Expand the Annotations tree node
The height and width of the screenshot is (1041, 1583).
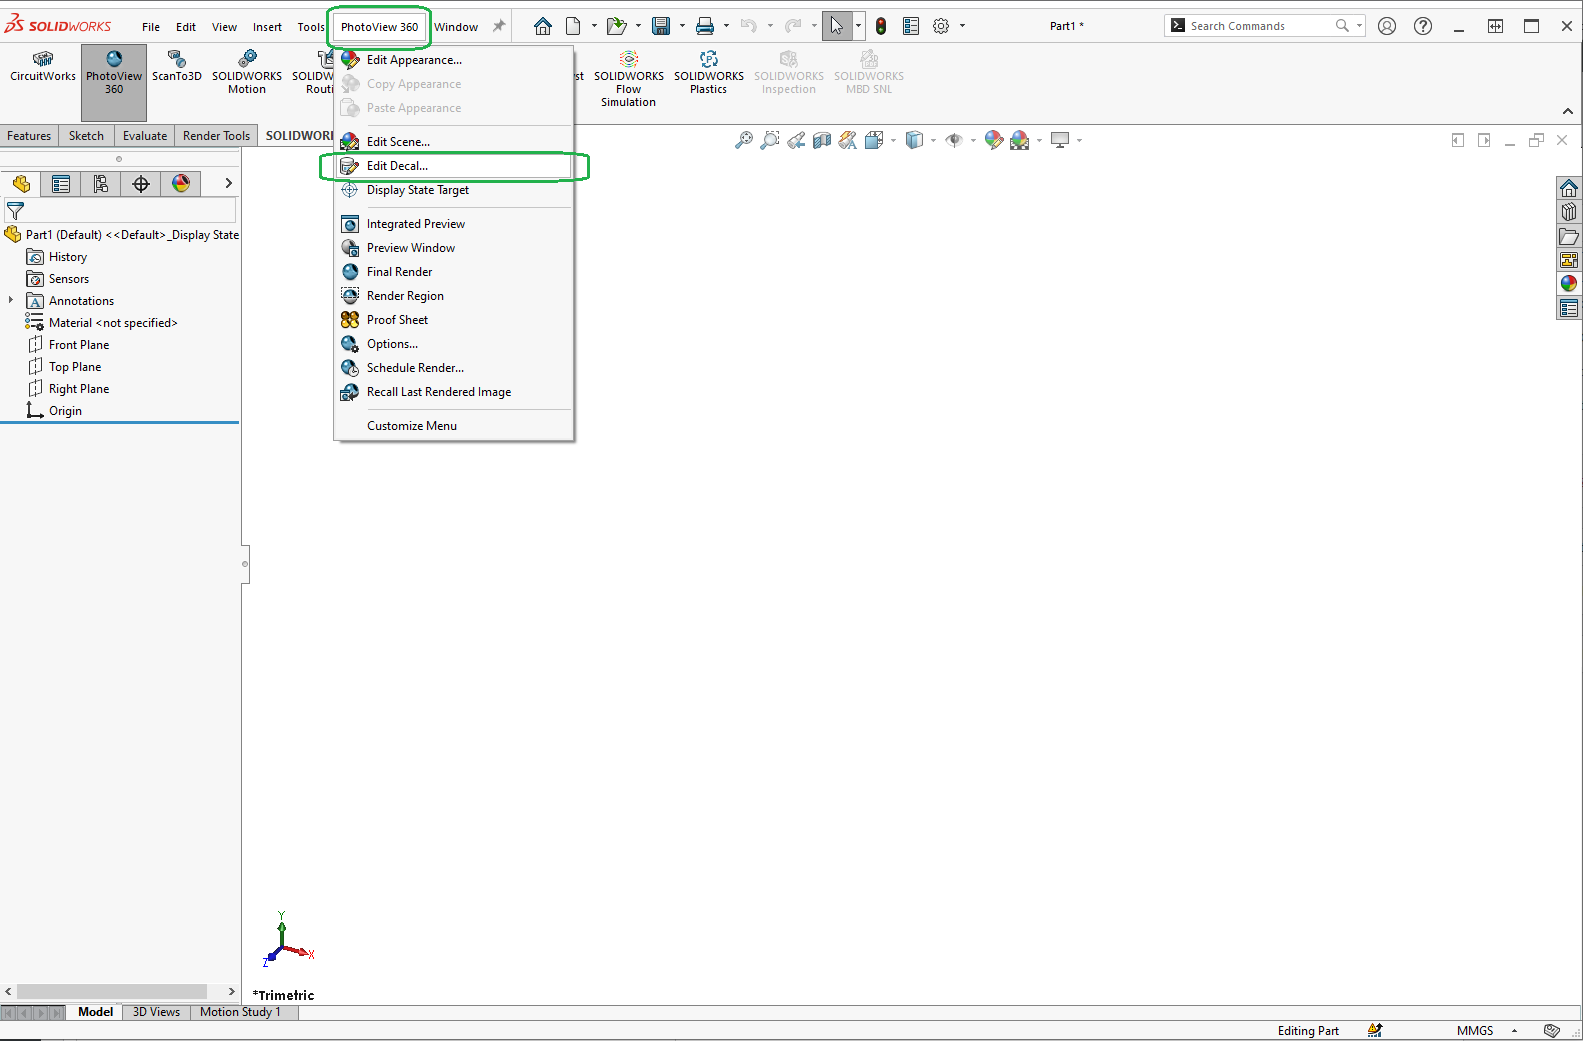(11, 300)
